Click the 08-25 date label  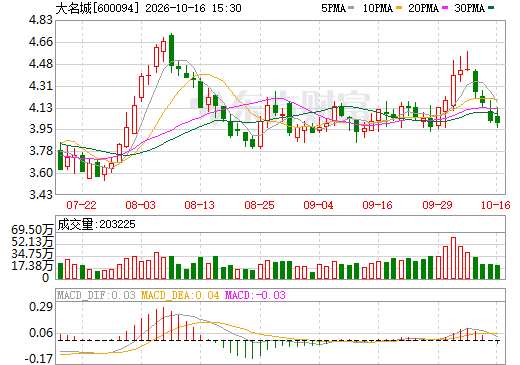click(259, 205)
